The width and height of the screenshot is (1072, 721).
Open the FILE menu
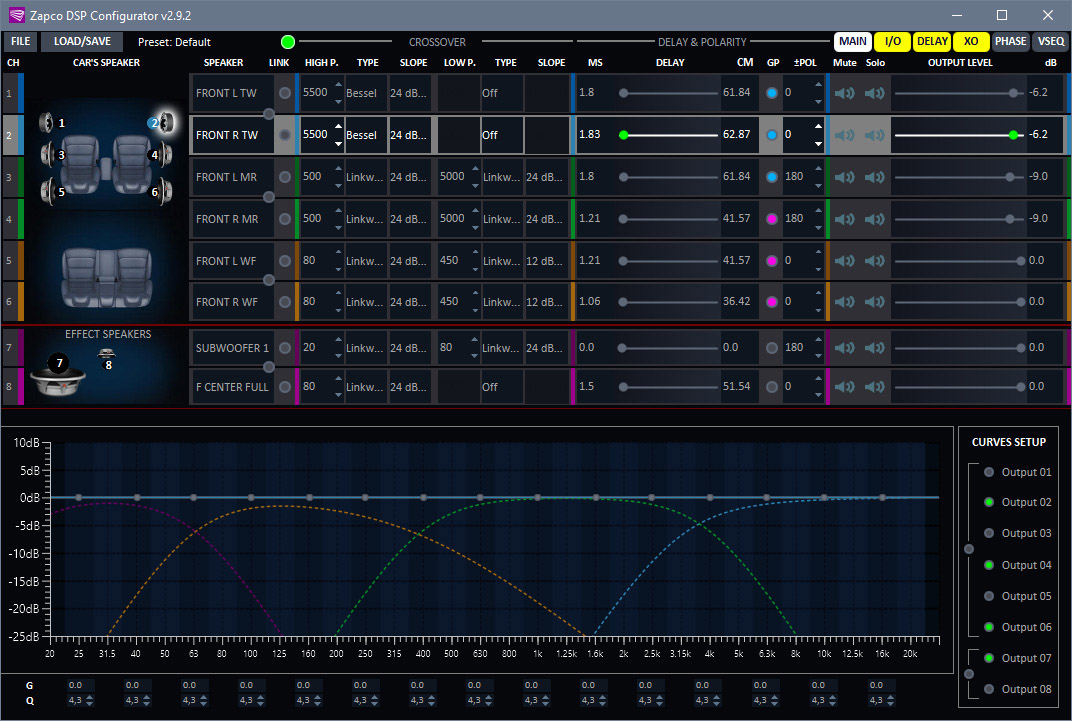click(x=21, y=42)
